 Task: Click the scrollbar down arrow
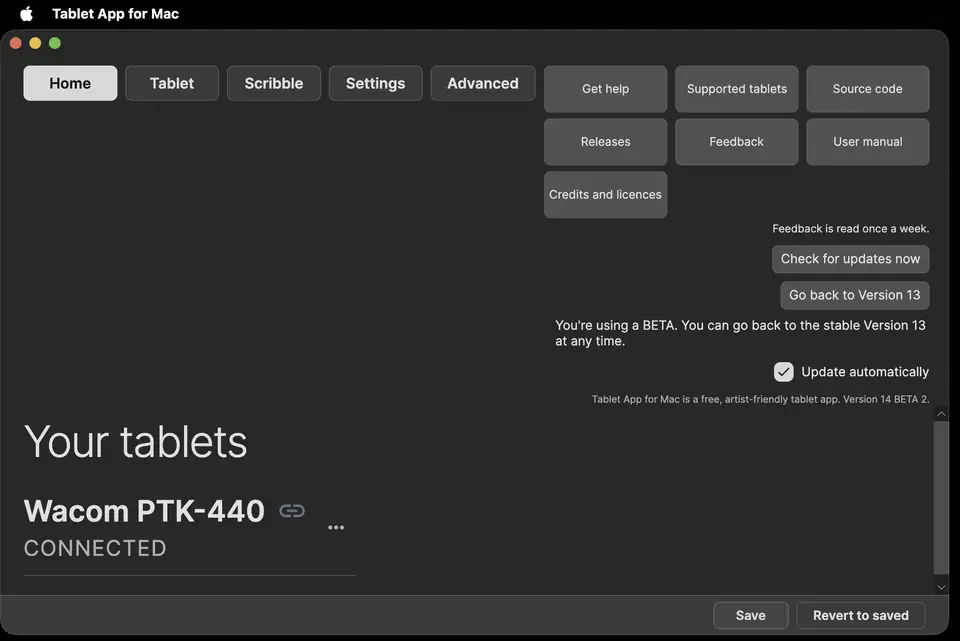coord(941,587)
